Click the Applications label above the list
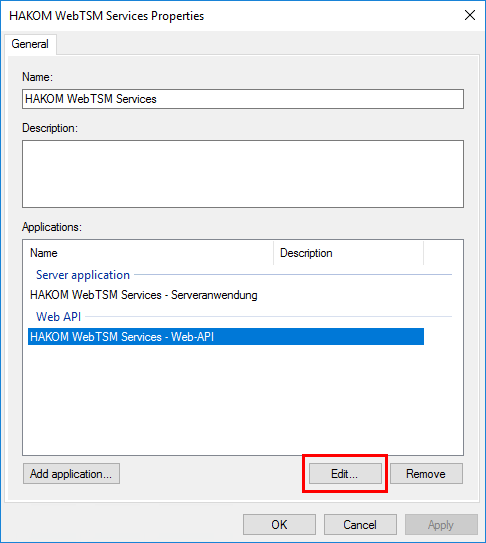This screenshot has width=486, height=543. 52,227
